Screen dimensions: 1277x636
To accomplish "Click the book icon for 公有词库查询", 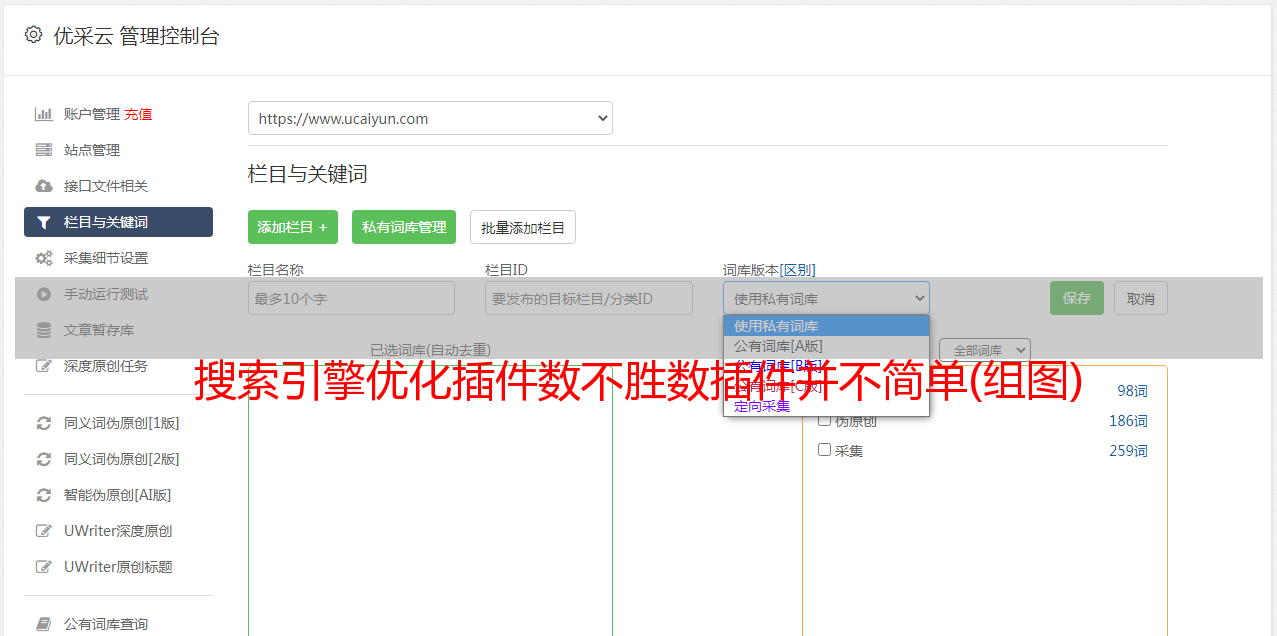I will (x=43, y=624).
